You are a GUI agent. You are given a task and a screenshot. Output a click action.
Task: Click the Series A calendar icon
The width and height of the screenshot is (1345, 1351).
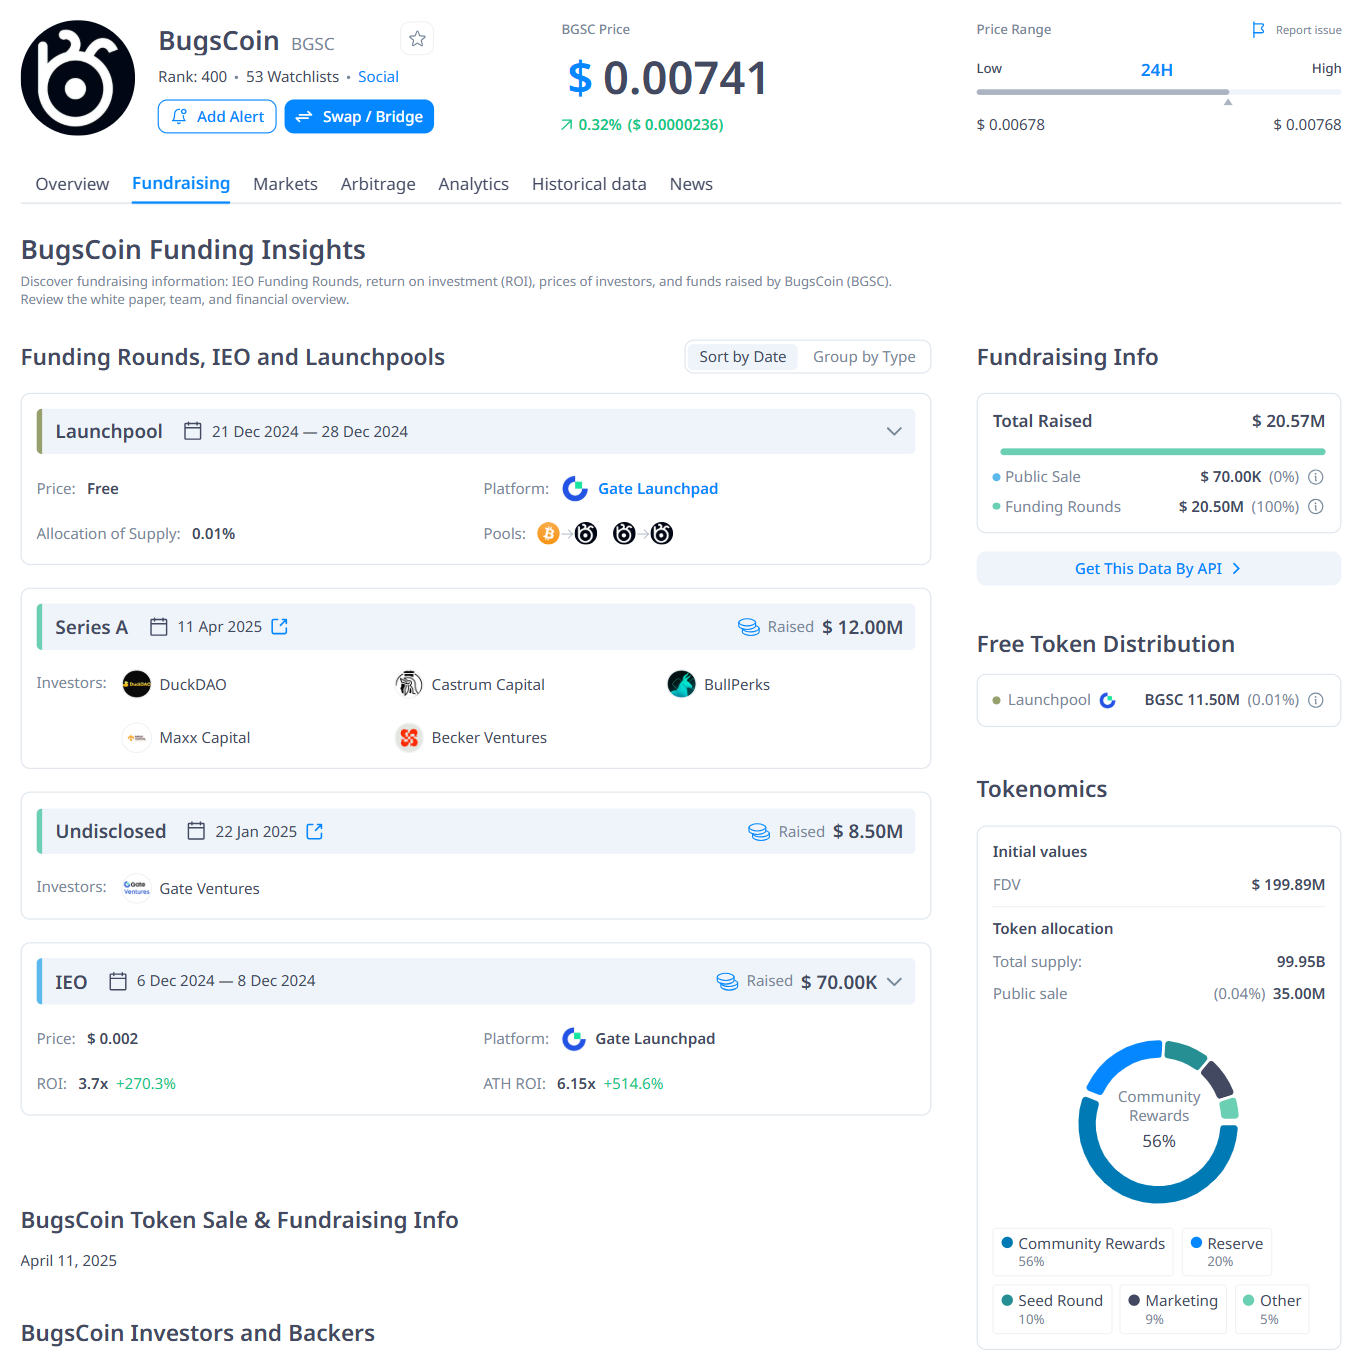pyautogui.click(x=159, y=627)
